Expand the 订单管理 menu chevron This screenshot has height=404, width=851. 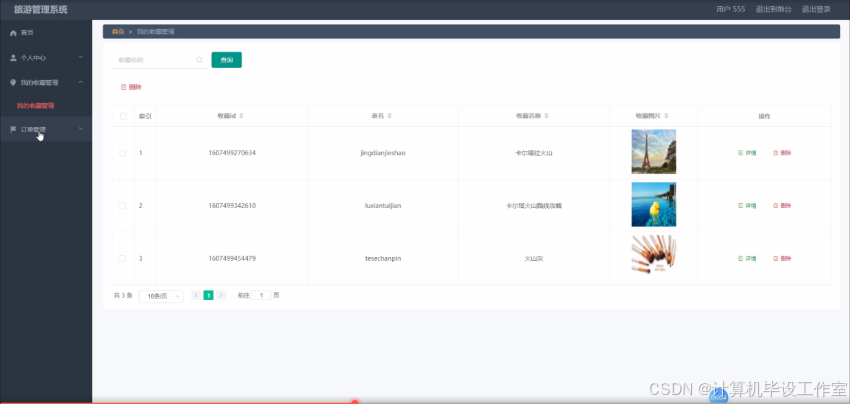point(80,129)
